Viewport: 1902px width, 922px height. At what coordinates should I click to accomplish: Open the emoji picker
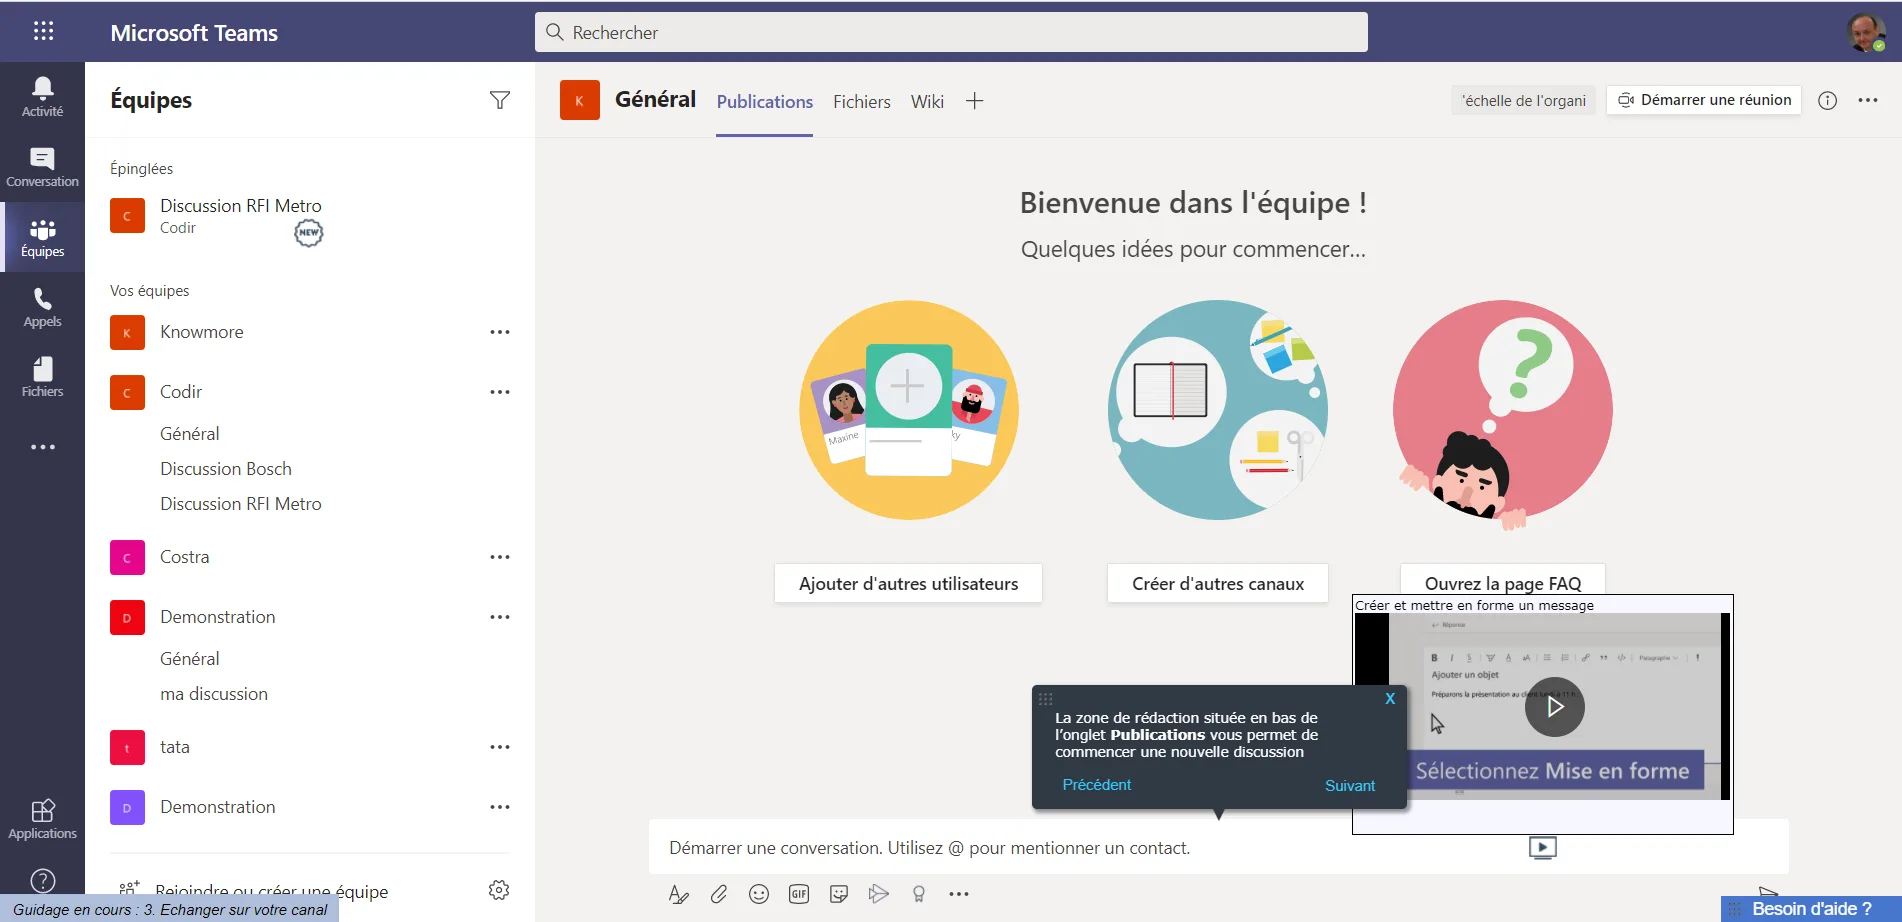(x=759, y=894)
